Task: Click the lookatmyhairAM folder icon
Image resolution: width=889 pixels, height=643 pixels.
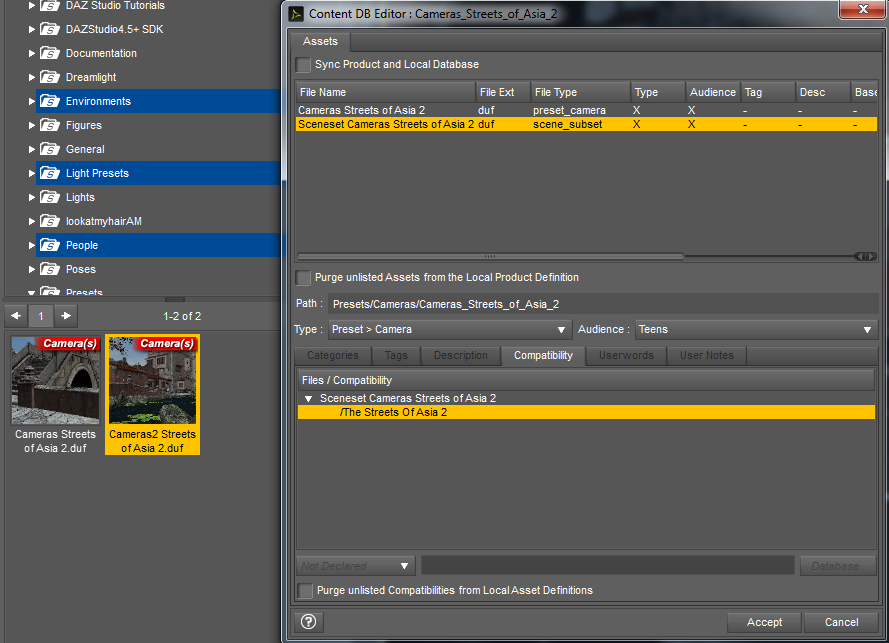Action: coord(50,221)
